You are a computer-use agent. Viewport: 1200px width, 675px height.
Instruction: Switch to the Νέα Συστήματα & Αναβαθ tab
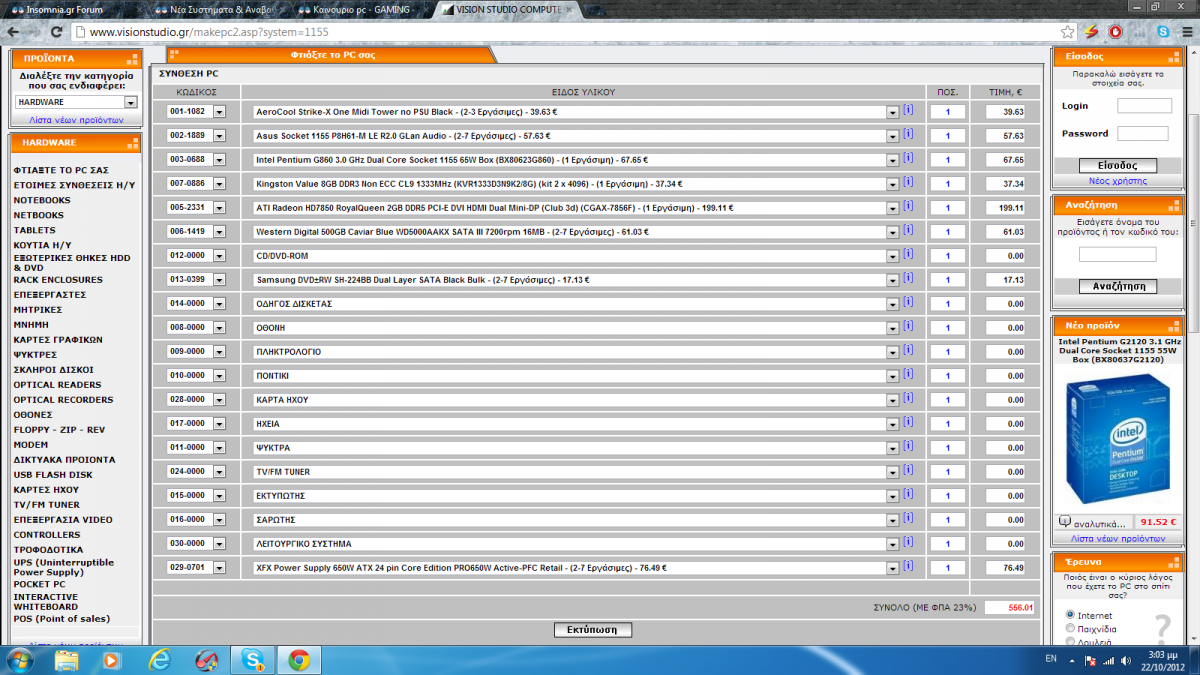pyautogui.click(x=220, y=8)
